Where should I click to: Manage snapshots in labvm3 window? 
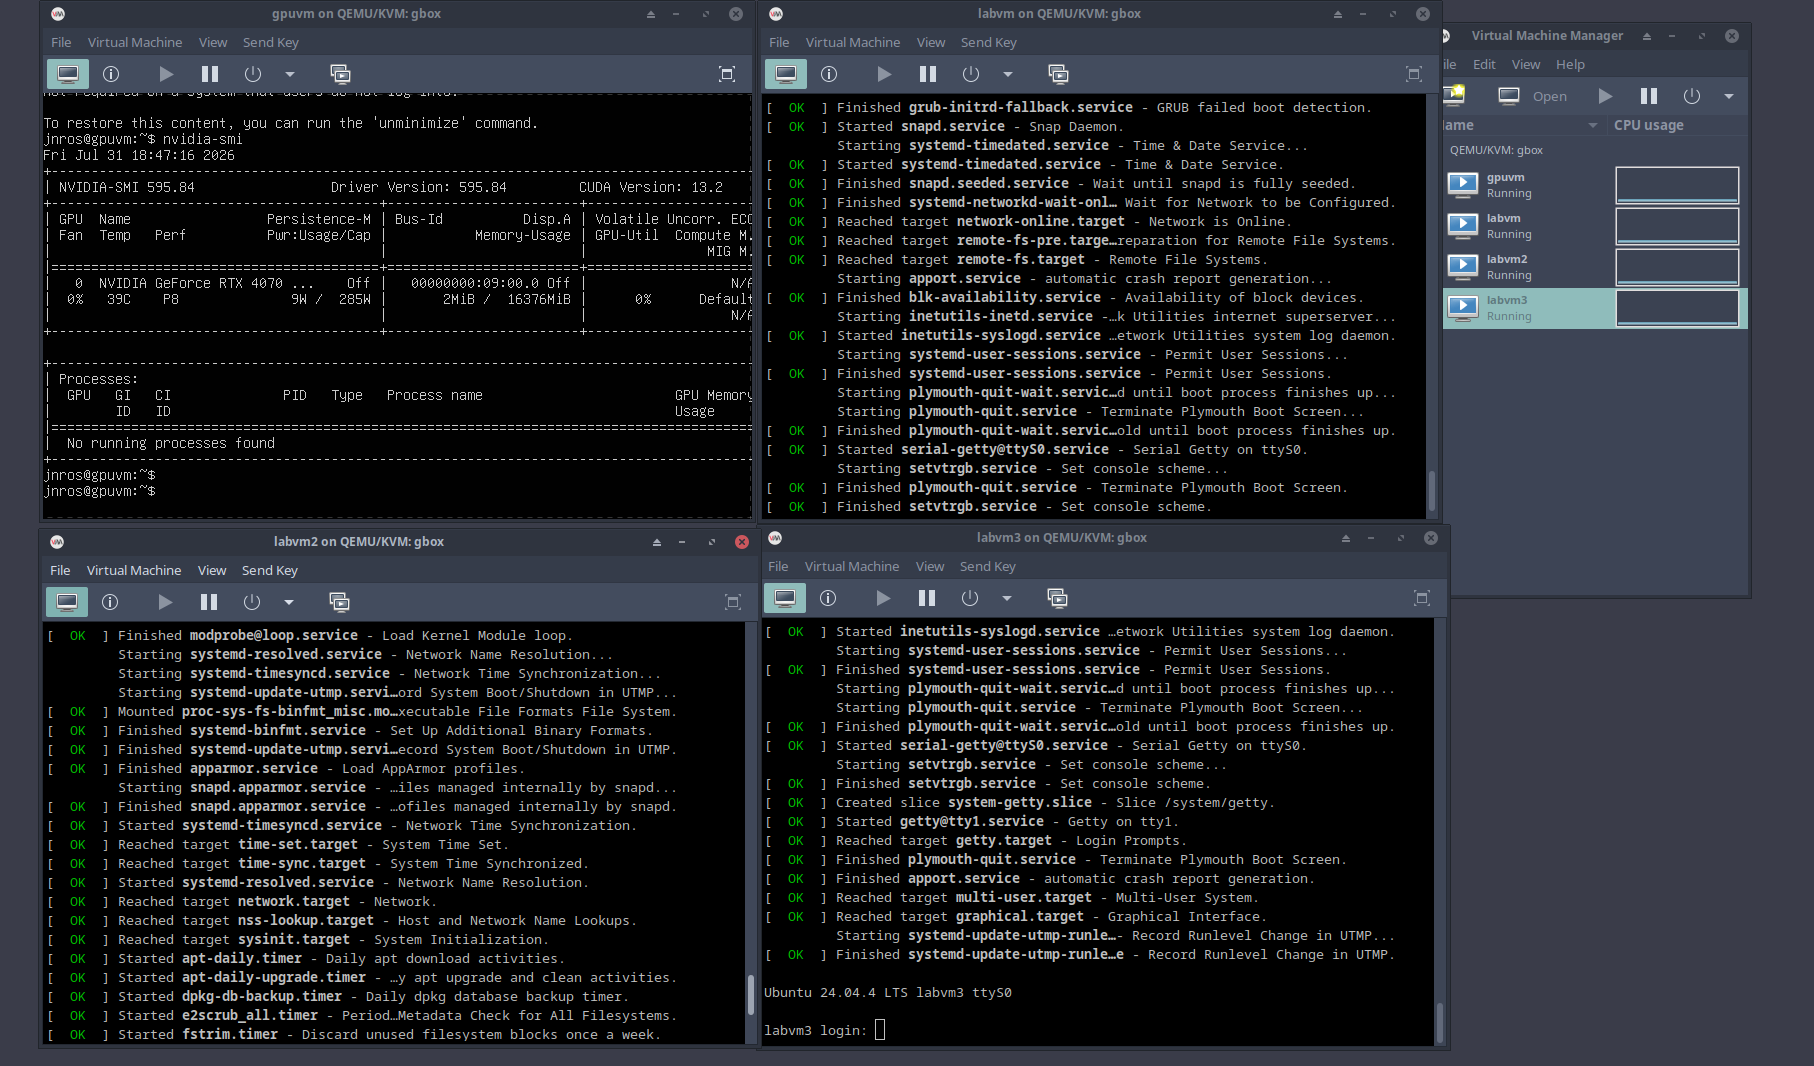pyautogui.click(x=1057, y=598)
